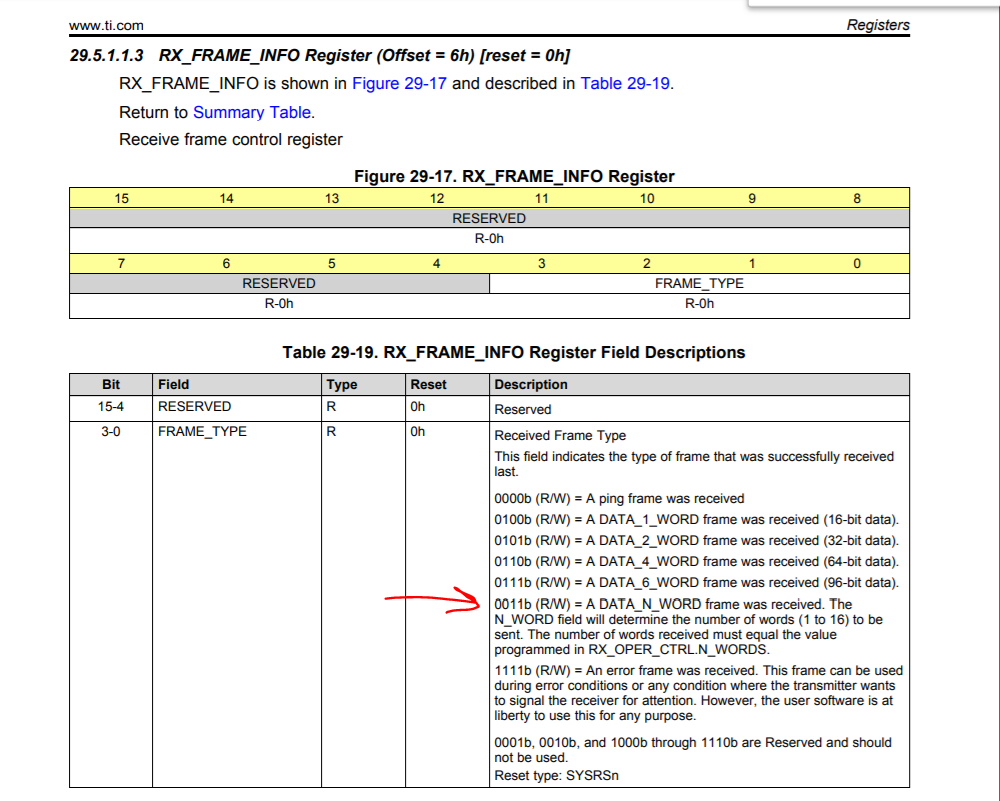Click the '0000b (R/W) = A ping frame' line
The width and height of the screenshot is (1000, 801).
click(619, 499)
